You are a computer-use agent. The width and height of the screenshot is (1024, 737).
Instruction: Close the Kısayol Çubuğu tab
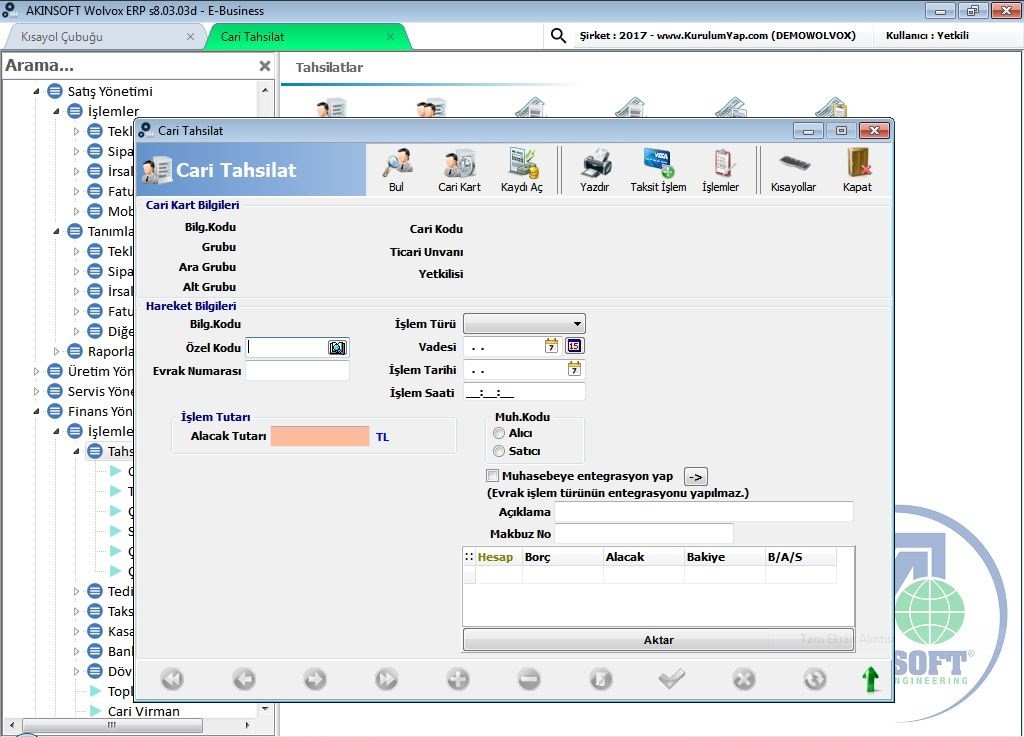coord(190,37)
